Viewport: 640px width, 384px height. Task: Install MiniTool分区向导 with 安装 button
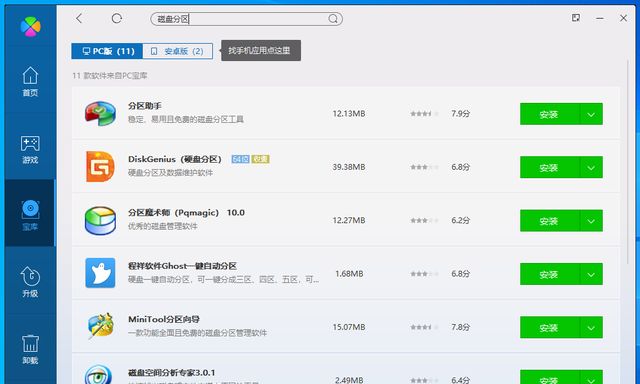[x=549, y=327]
